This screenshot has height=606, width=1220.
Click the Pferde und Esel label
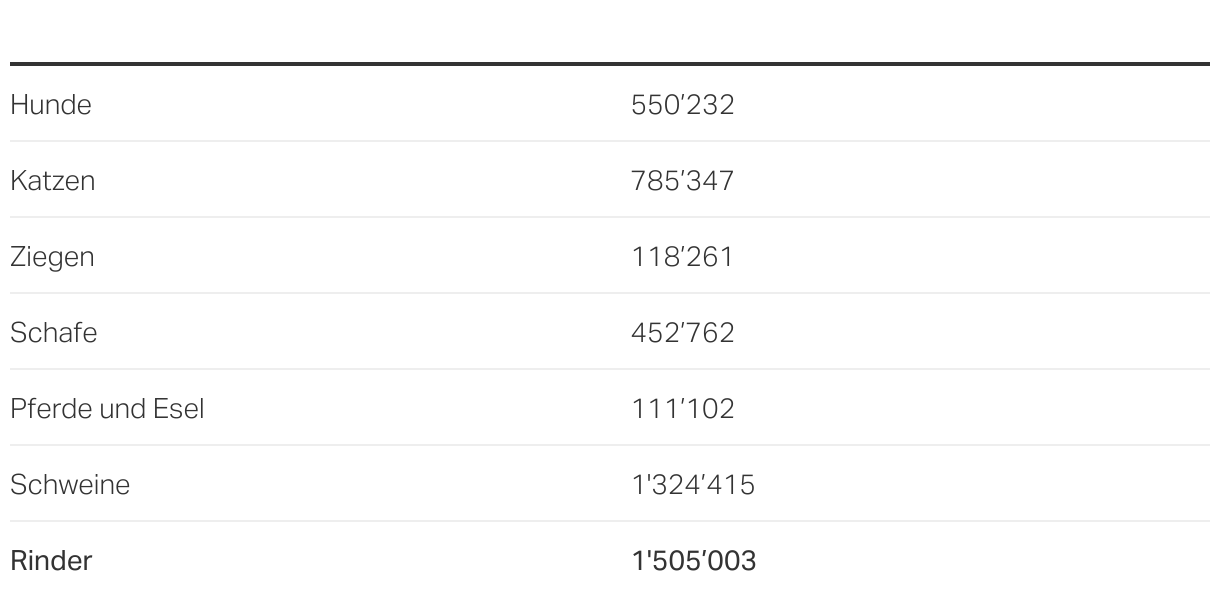[x=107, y=409]
